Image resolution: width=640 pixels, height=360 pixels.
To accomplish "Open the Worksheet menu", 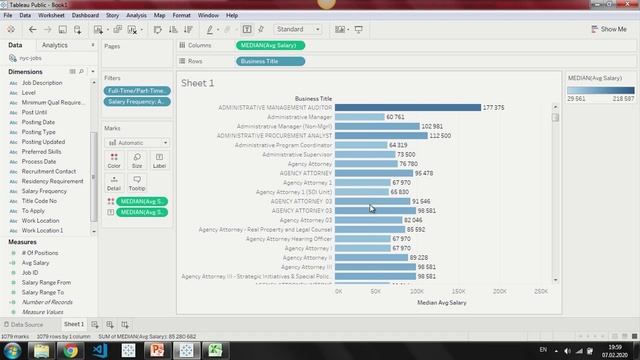I will 51,16.
